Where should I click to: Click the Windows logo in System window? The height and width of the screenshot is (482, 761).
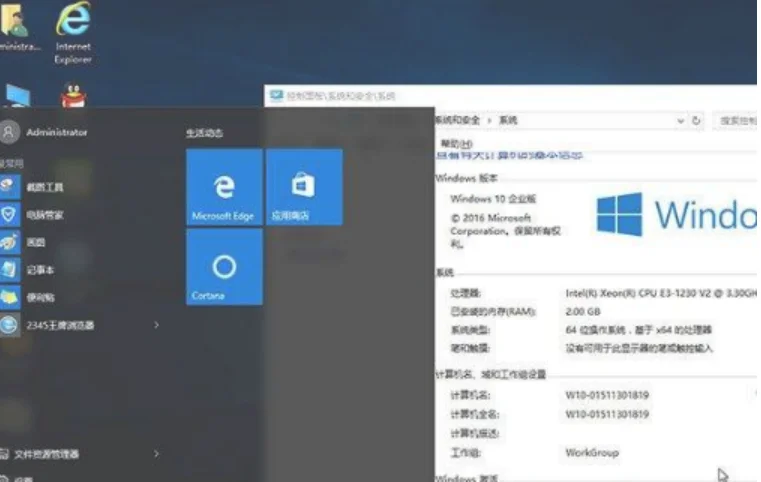pos(620,215)
